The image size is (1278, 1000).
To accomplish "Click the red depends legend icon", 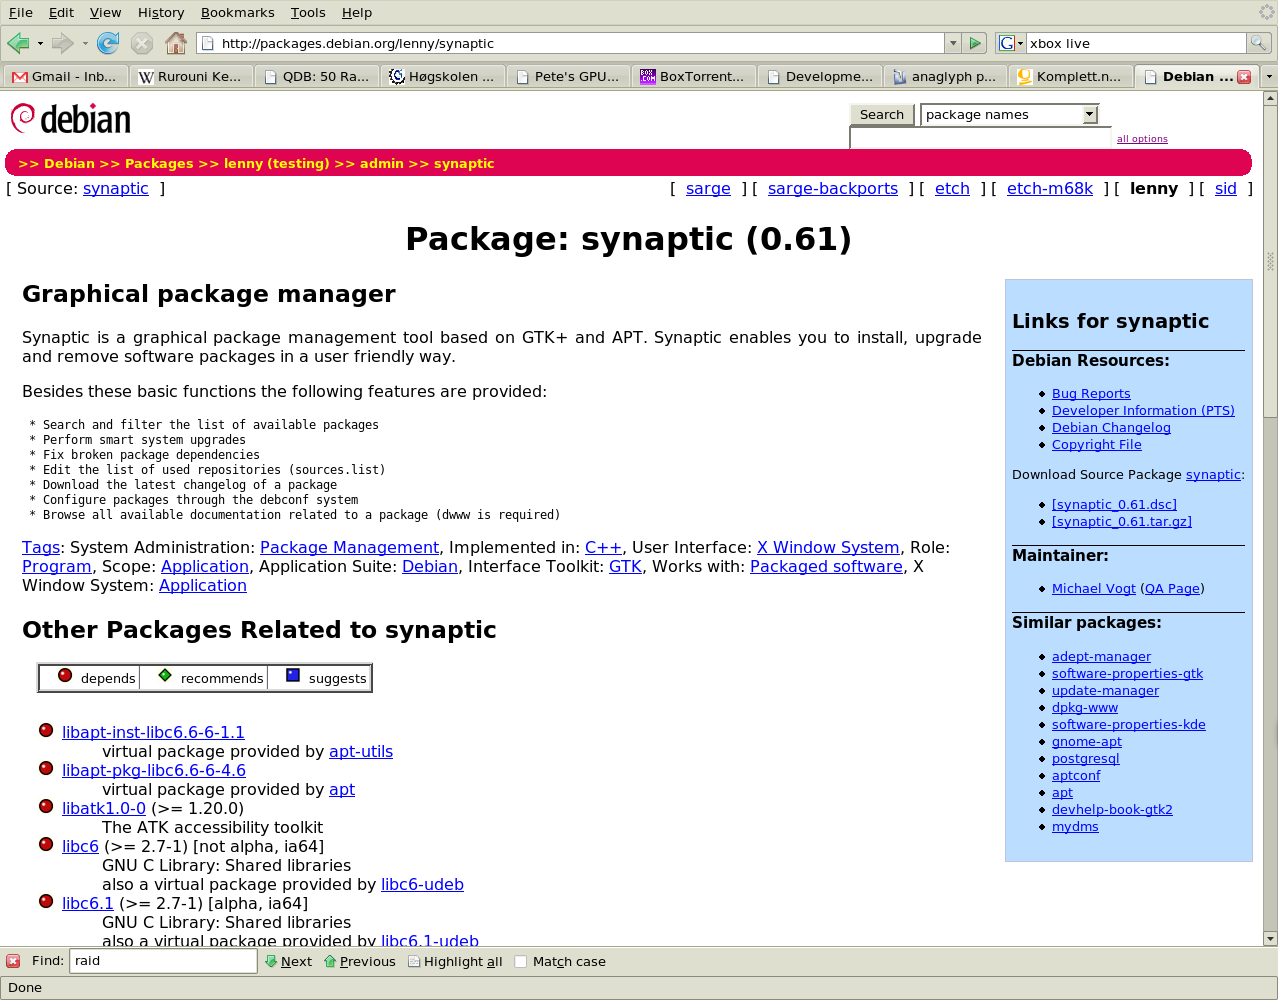I will 65,675.
